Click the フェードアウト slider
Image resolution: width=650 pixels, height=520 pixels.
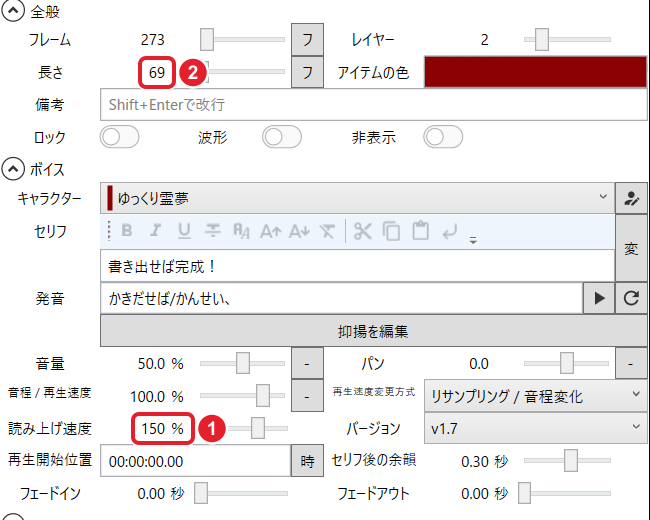(565, 493)
